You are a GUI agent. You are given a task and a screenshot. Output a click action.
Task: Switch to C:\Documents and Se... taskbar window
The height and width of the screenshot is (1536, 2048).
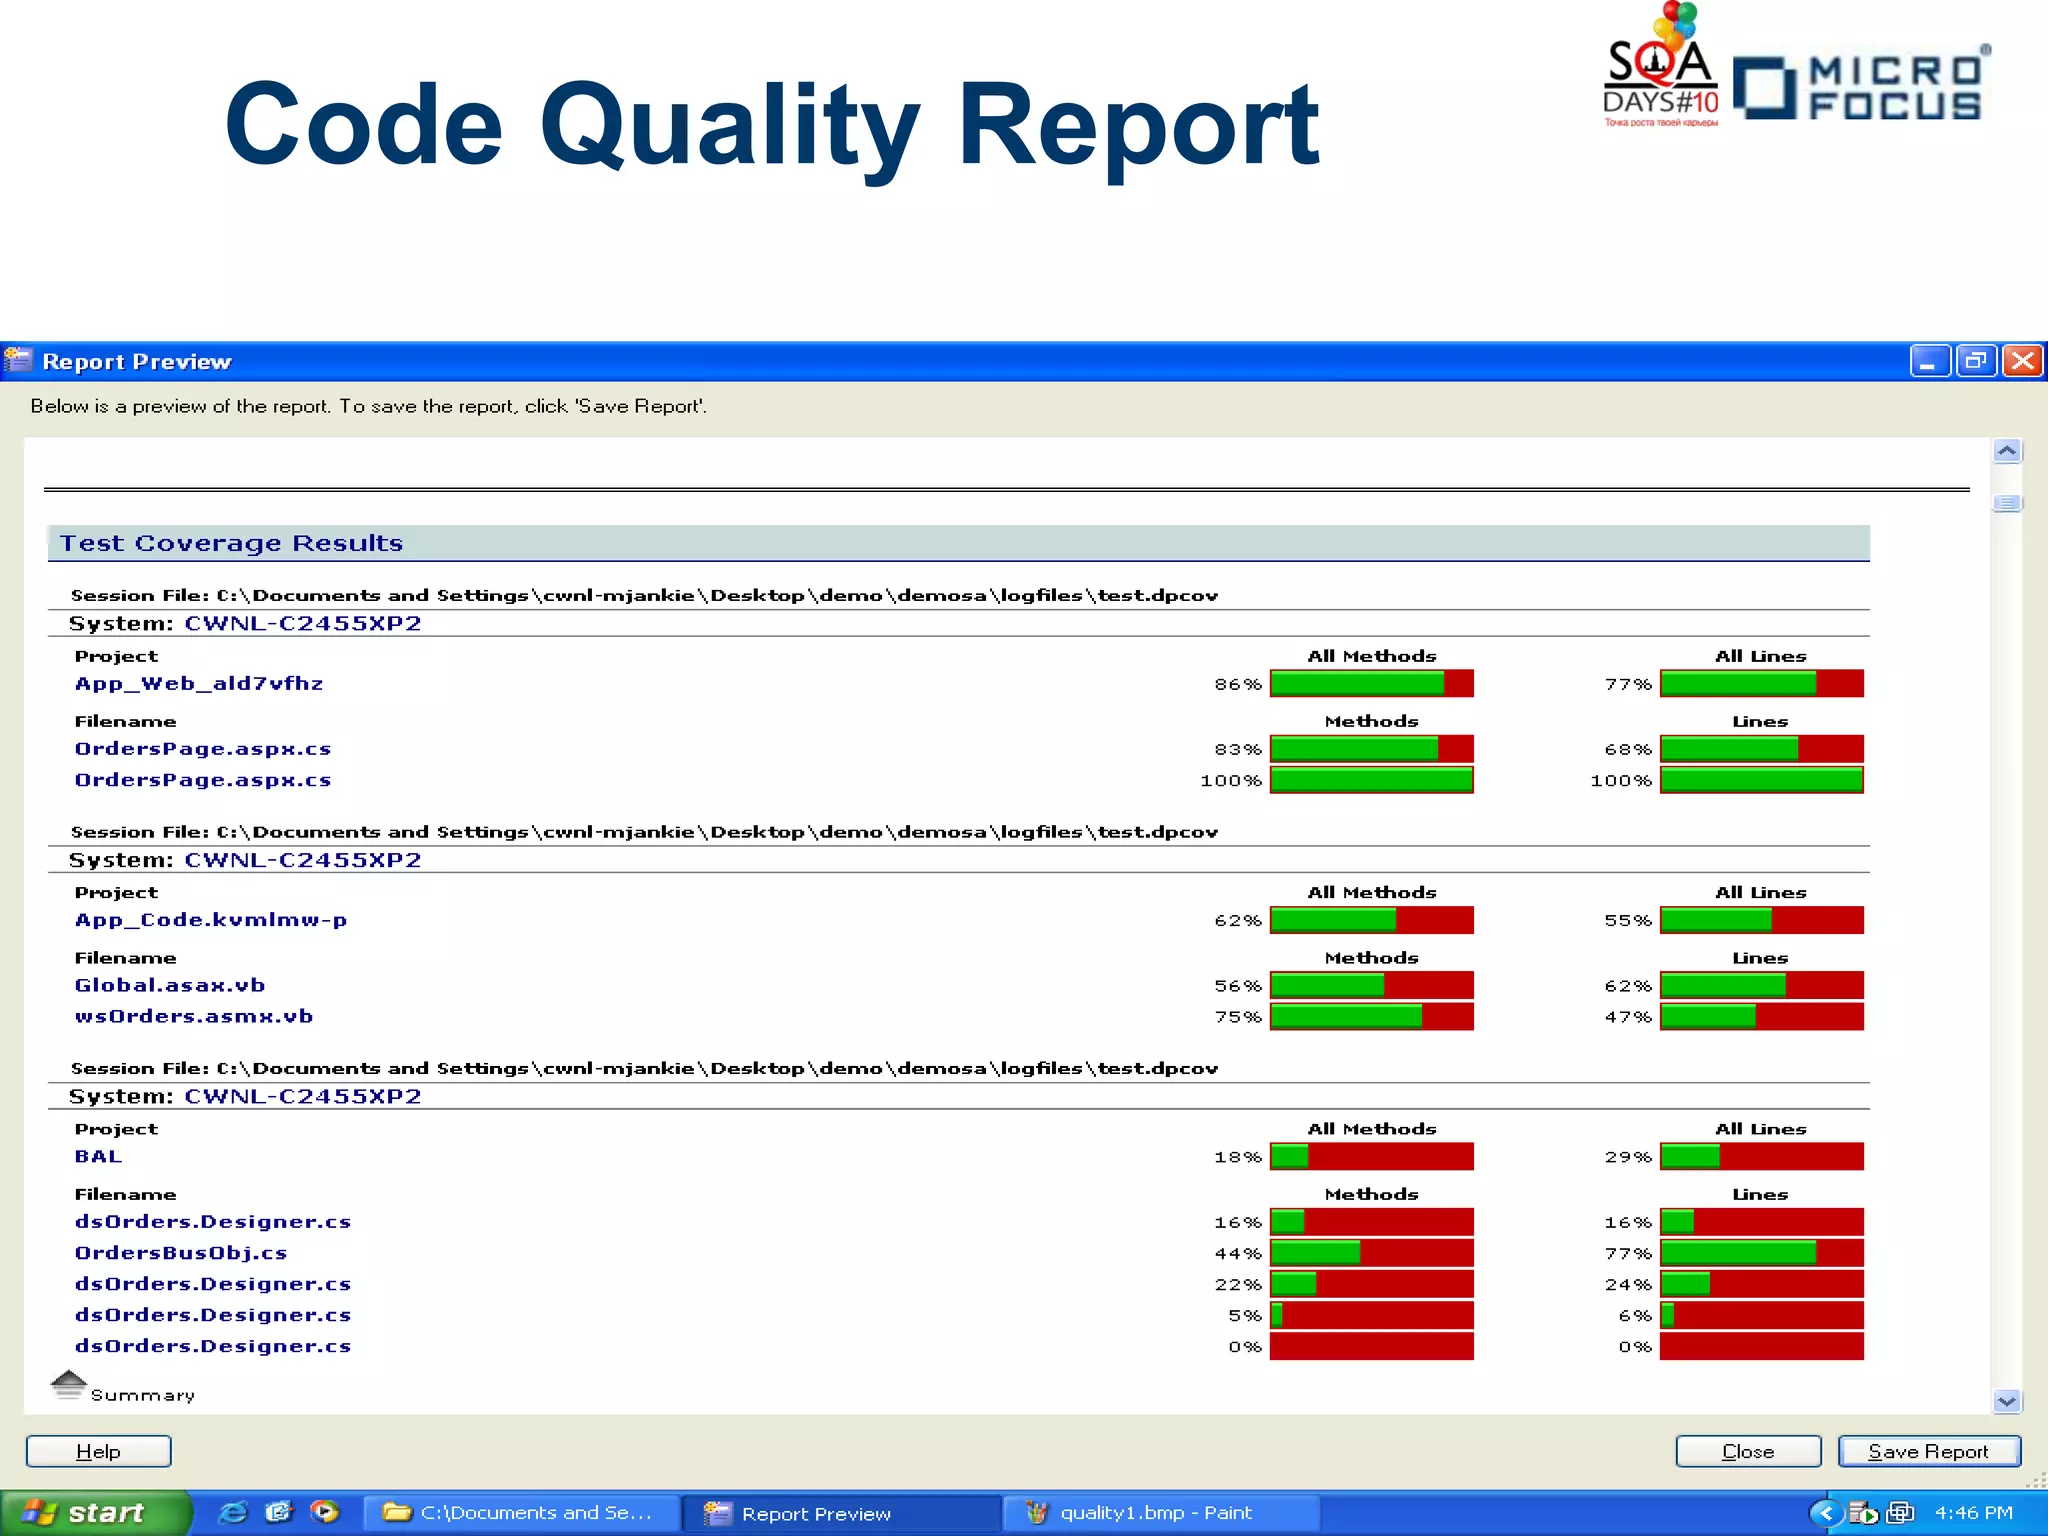[520, 1513]
